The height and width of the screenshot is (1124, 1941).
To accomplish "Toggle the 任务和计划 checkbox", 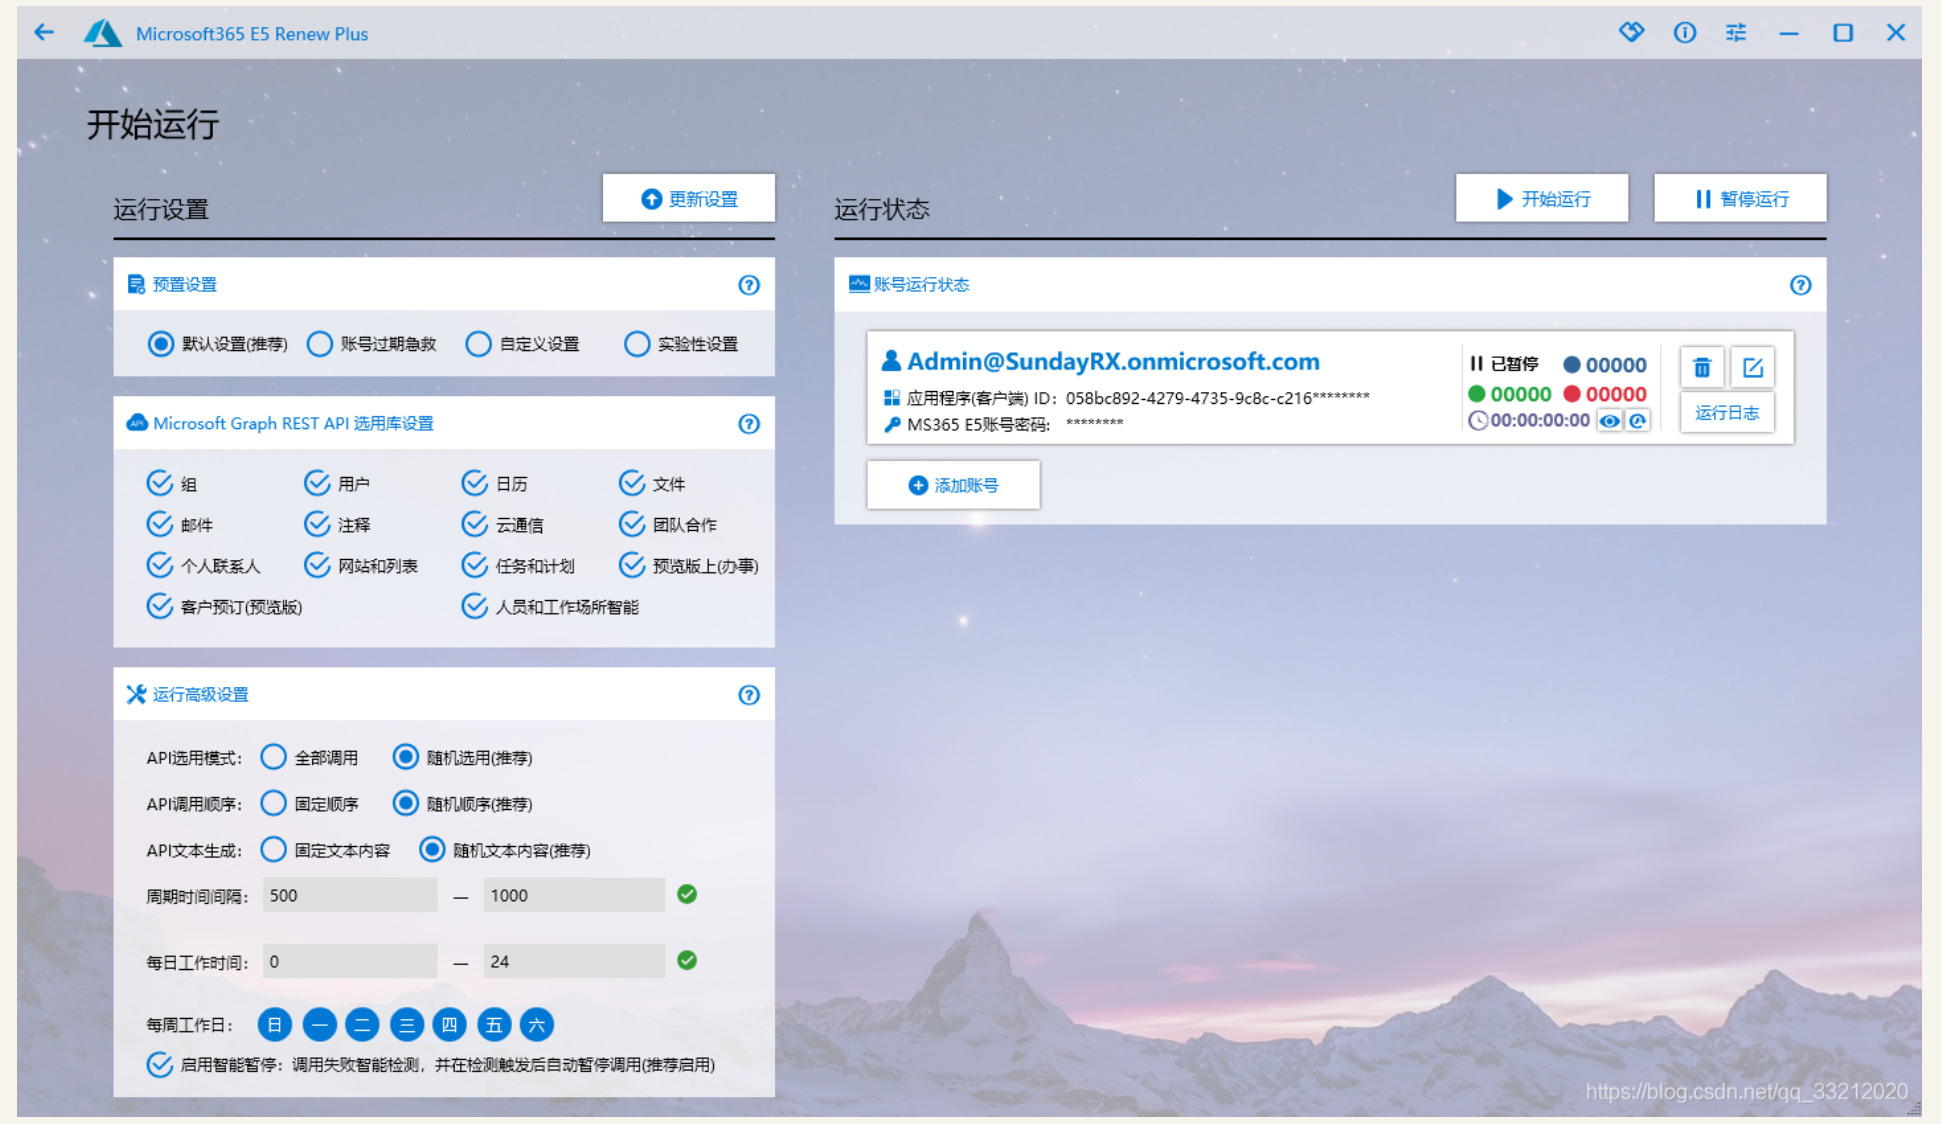I will point(474,565).
